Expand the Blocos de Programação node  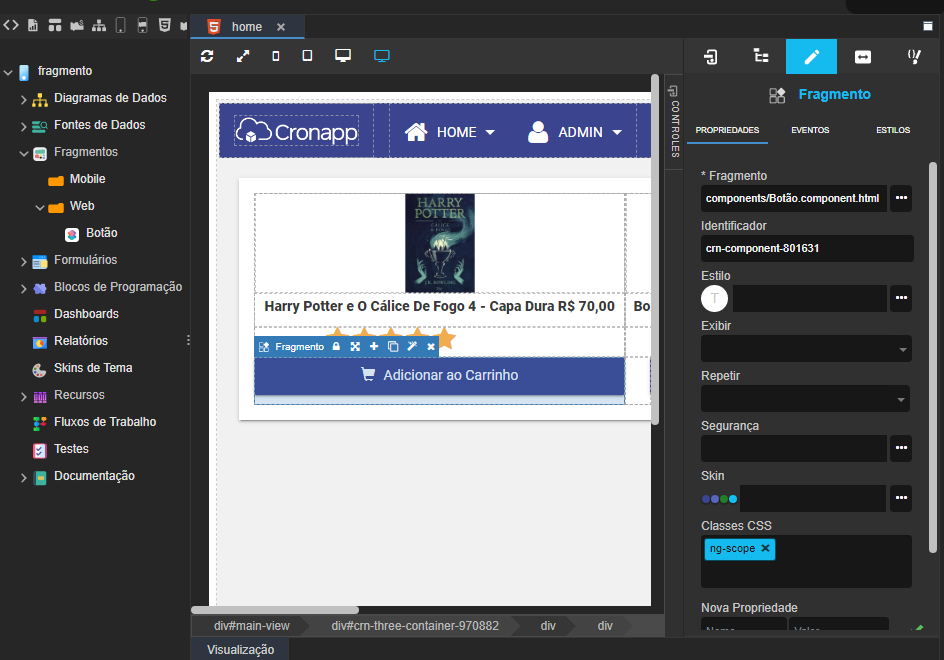(23, 288)
